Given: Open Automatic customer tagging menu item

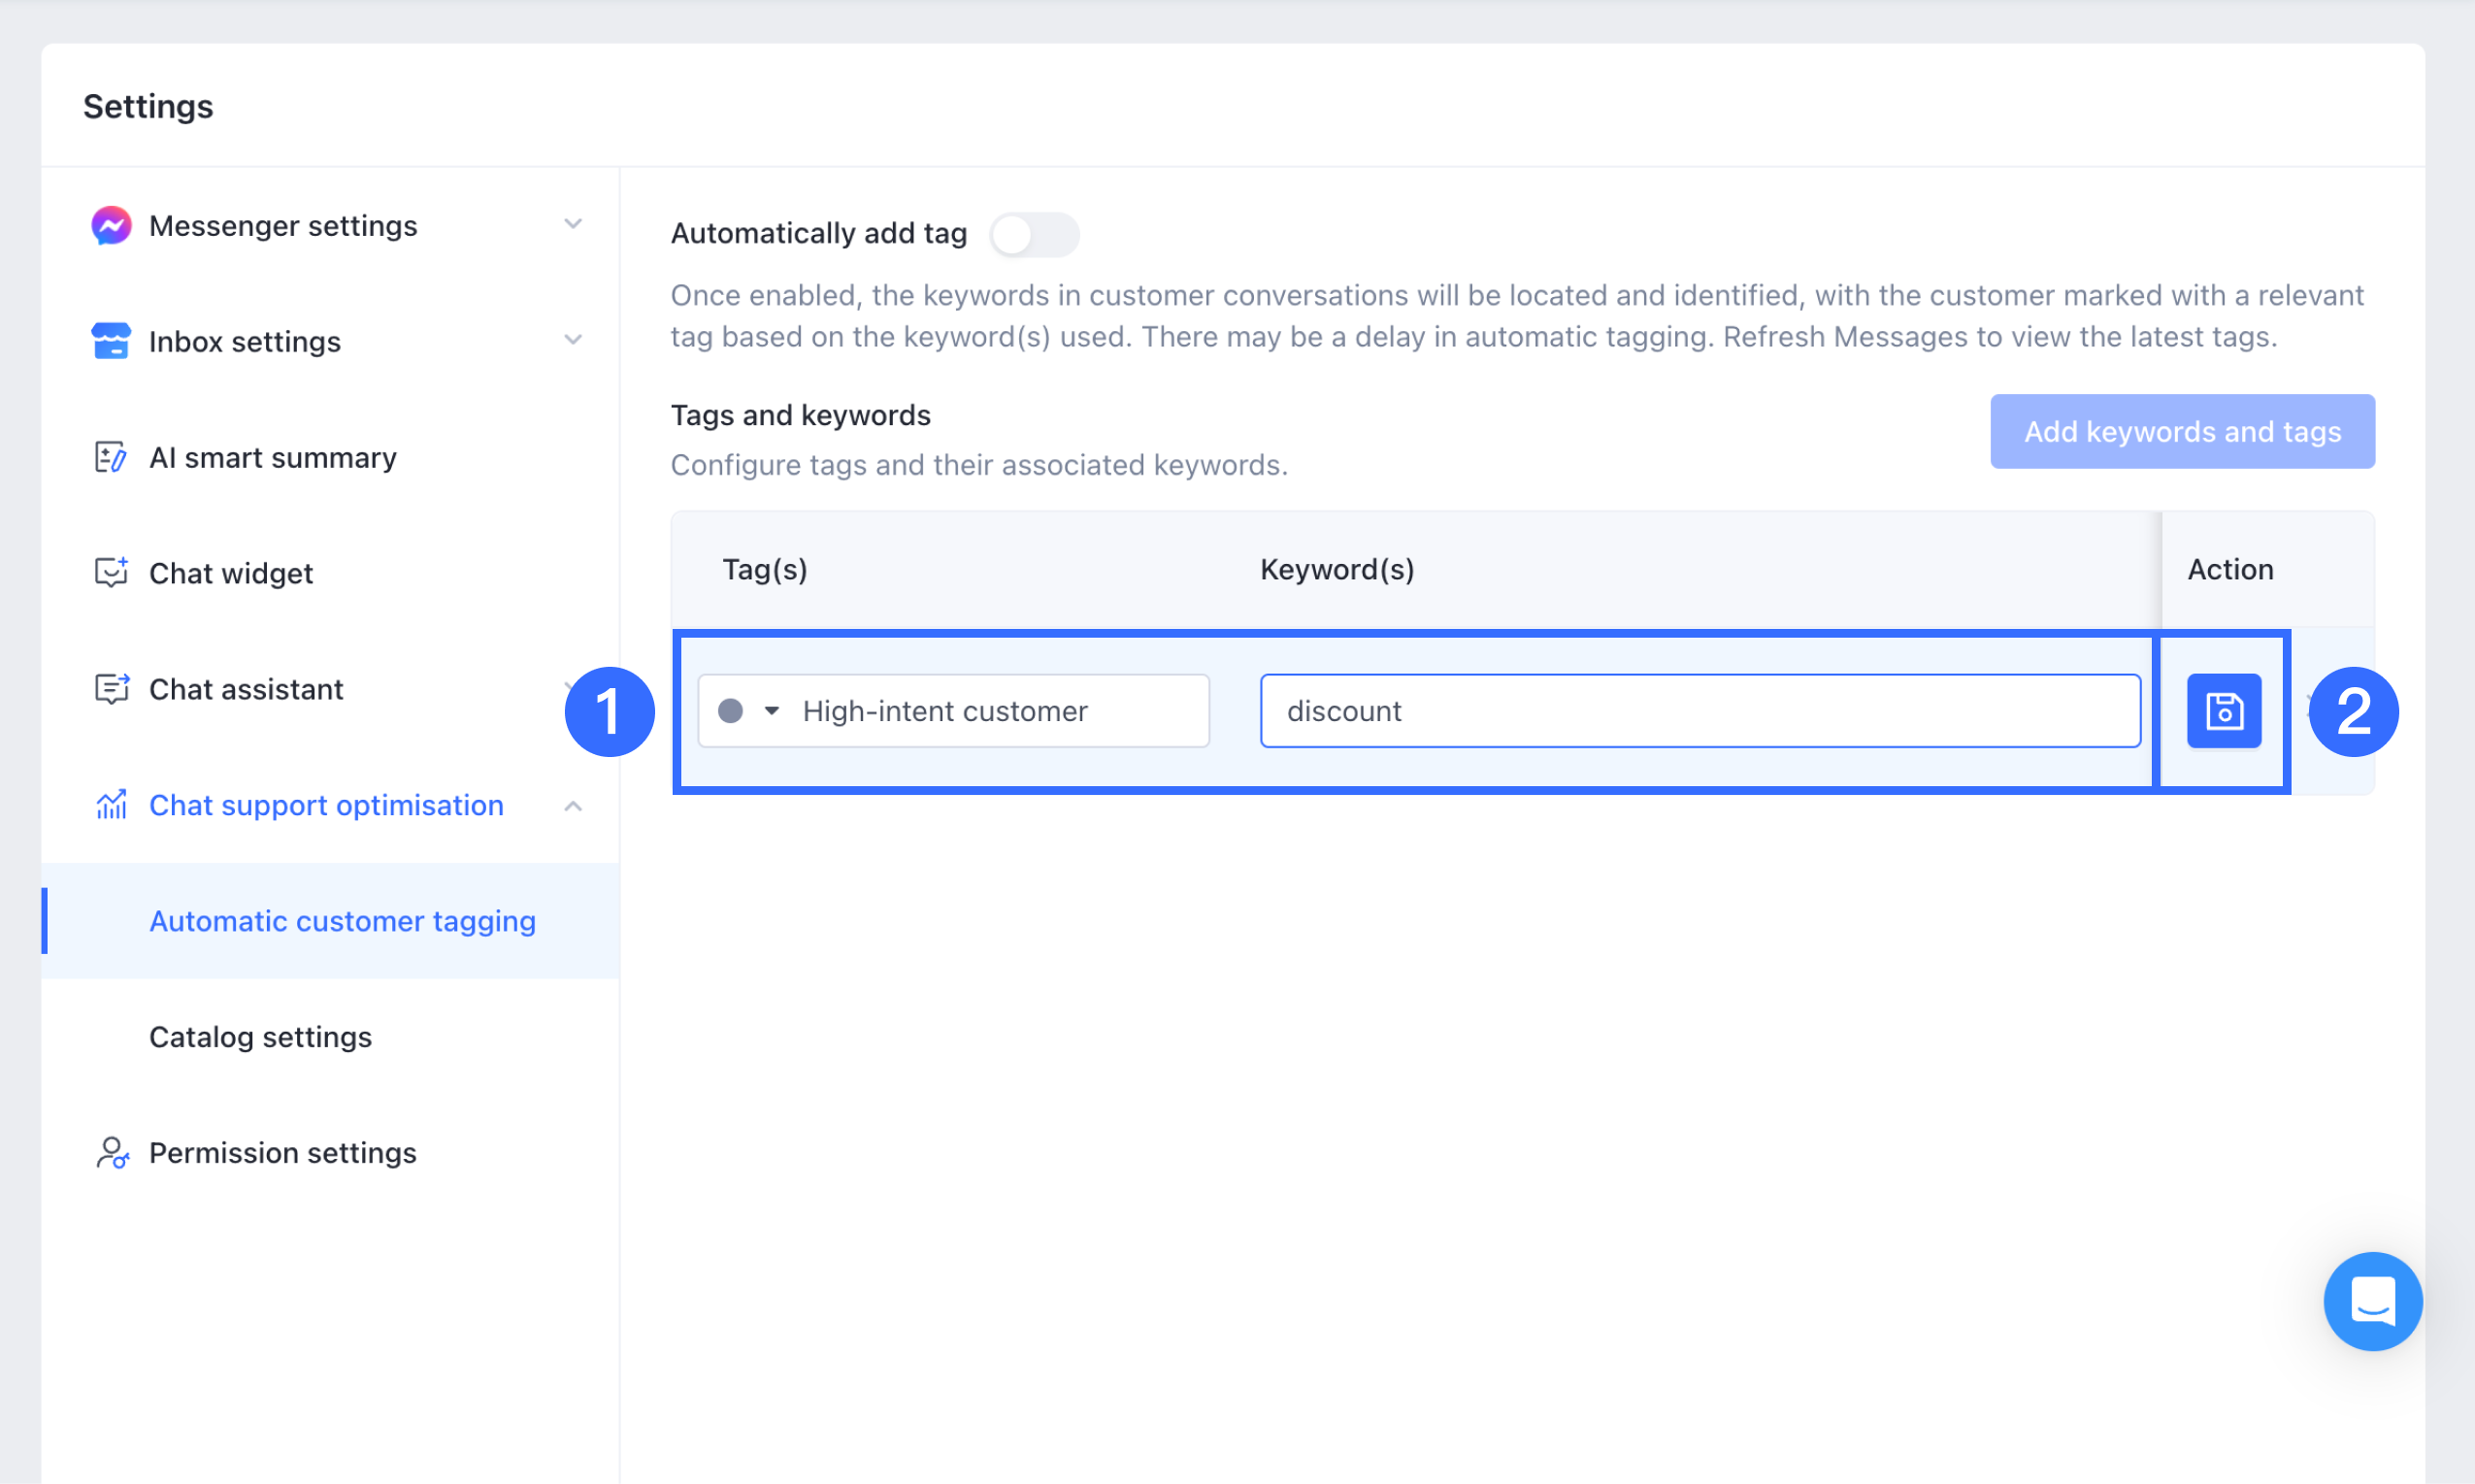Looking at the screenshot, I should point(342,921).
